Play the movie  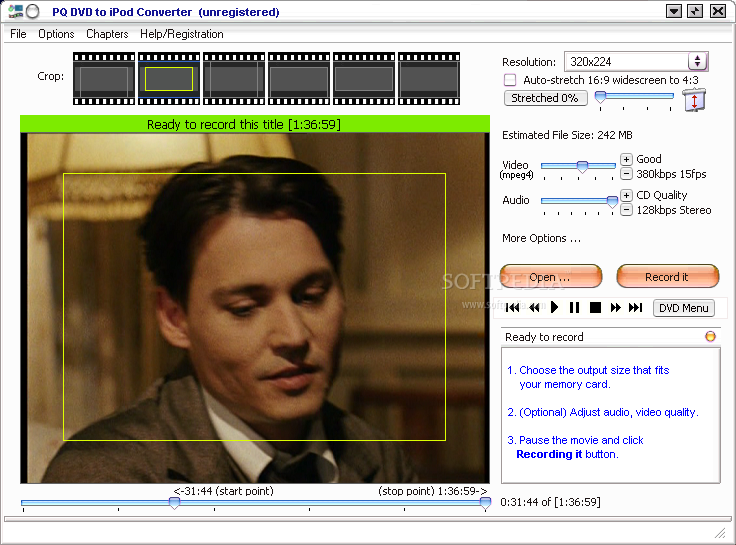(554, 307)
